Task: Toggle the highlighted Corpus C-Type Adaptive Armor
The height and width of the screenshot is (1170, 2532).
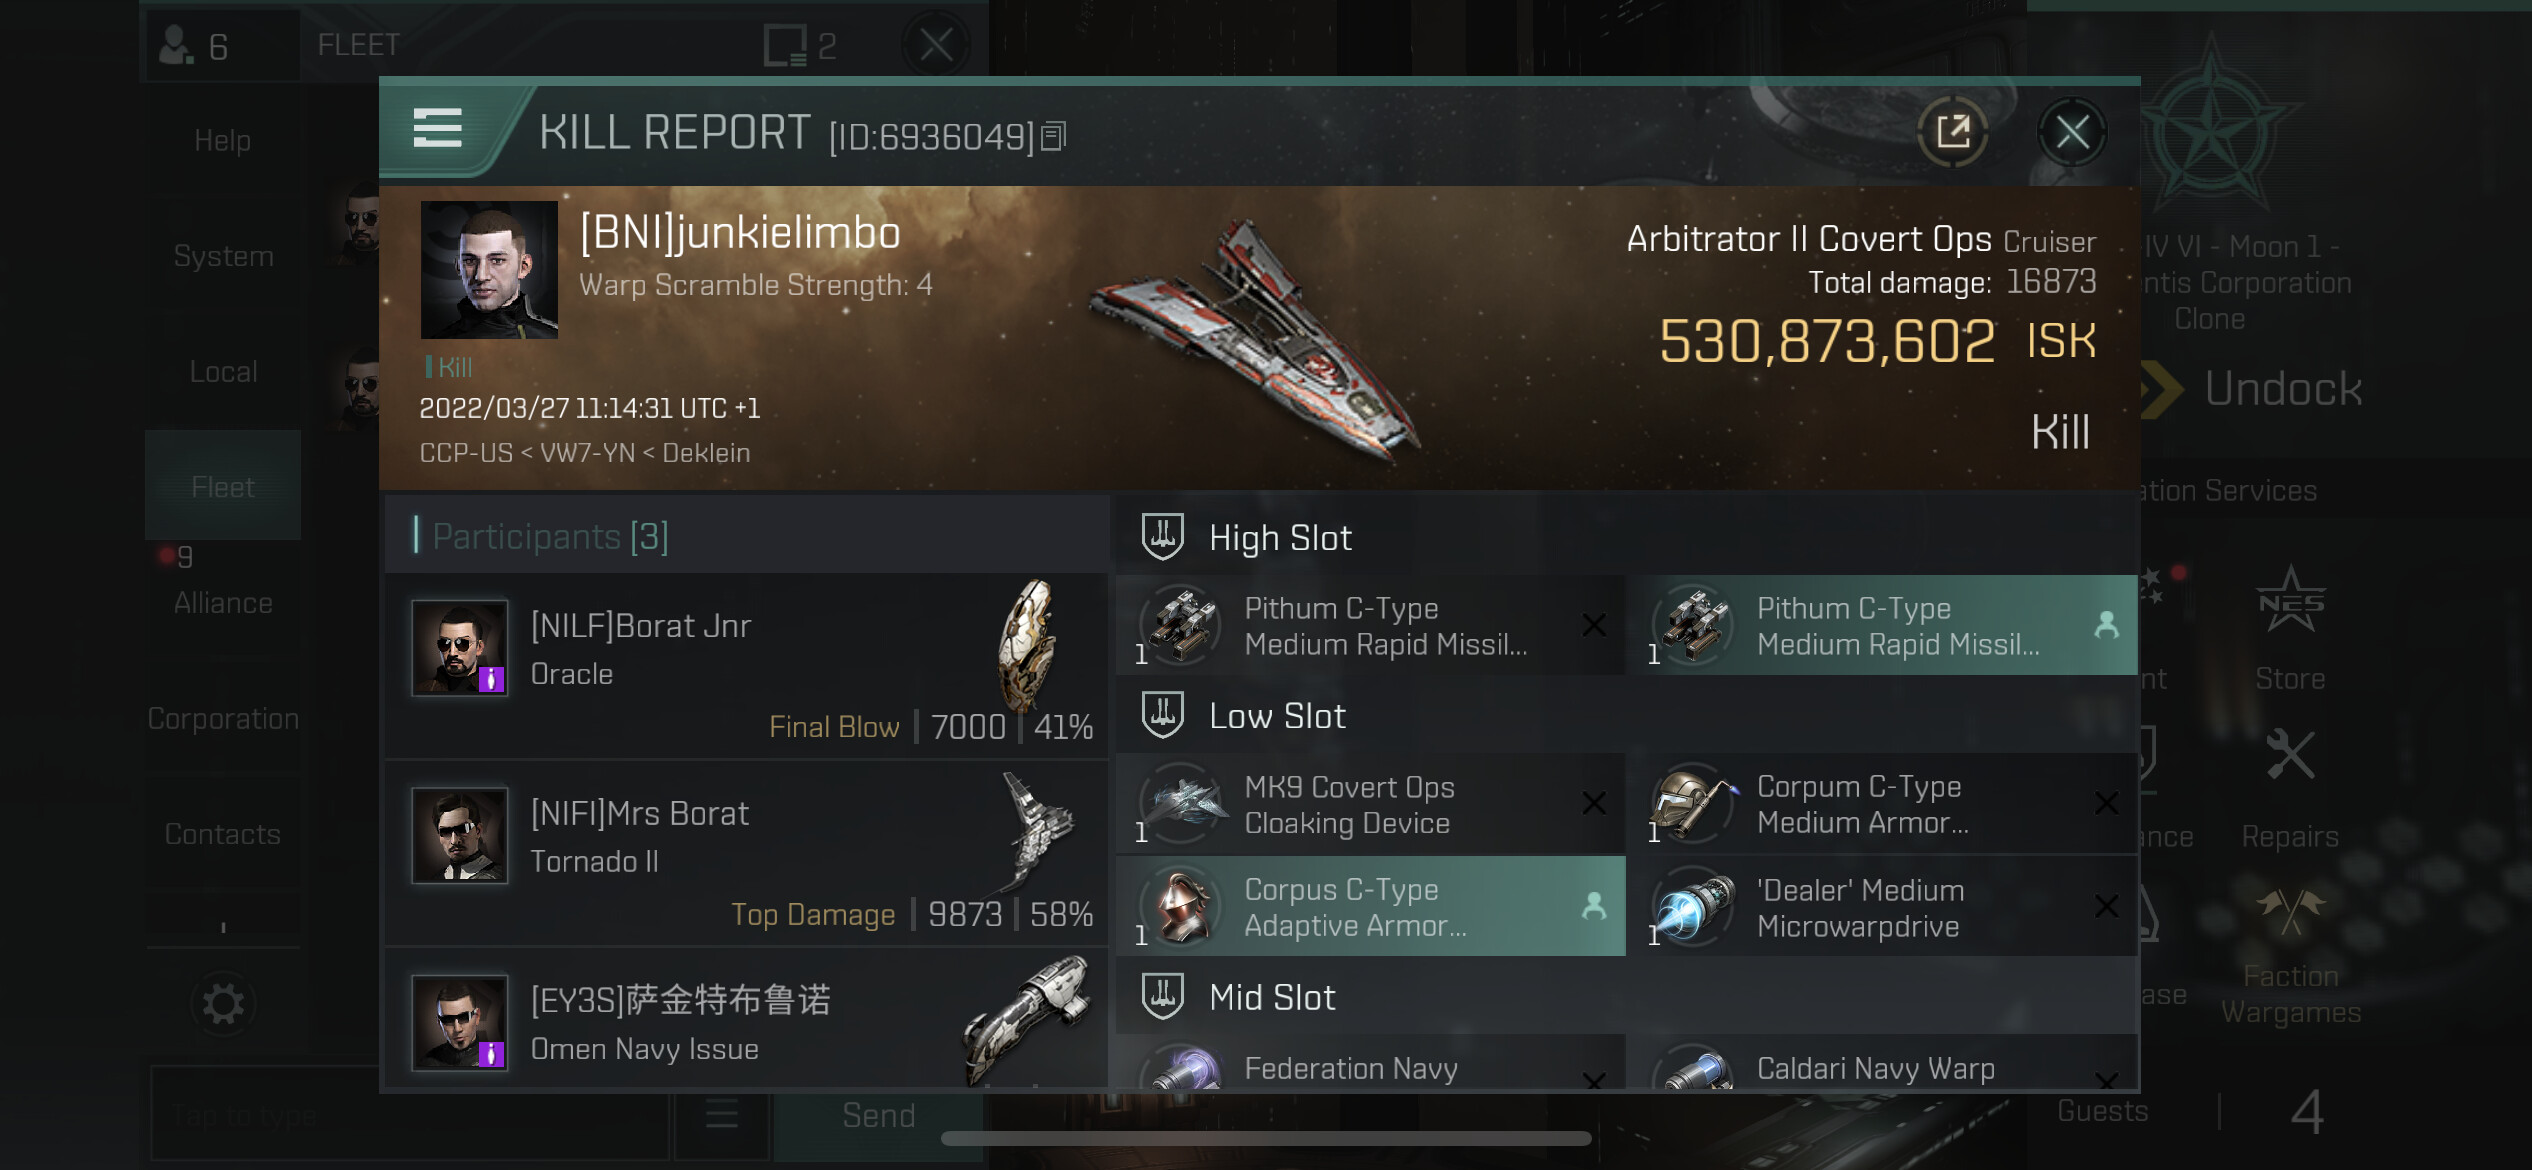Action: (1370, 907)
